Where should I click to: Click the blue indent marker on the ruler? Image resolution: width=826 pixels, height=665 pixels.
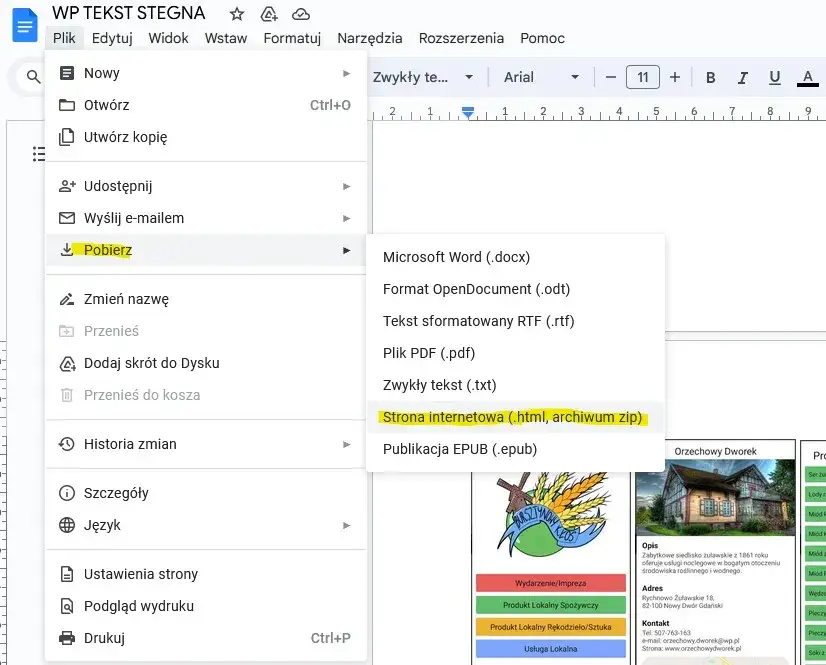pos(469,113)
